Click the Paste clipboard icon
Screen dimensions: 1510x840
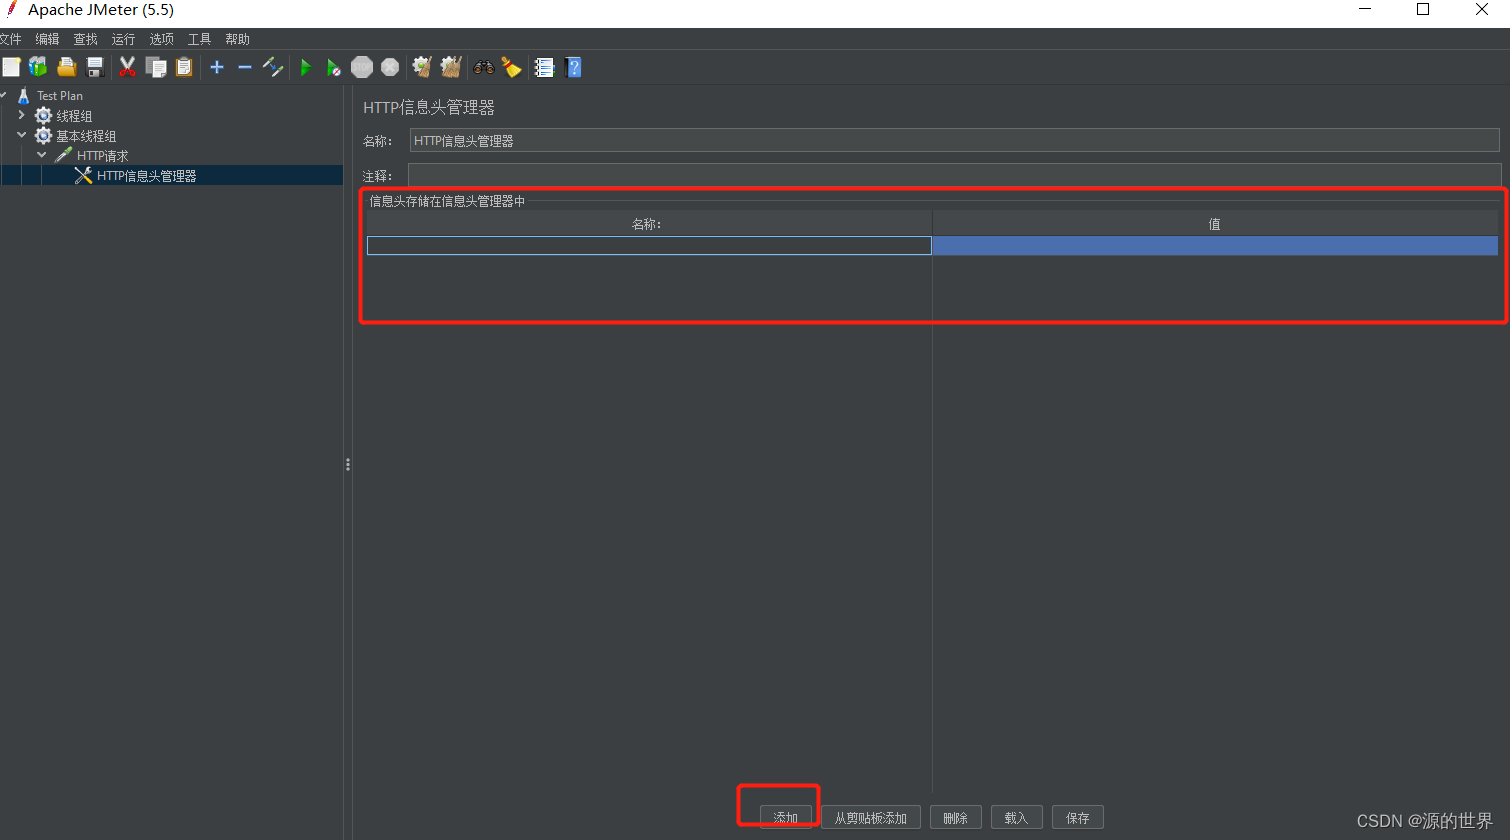click(184, 67)
